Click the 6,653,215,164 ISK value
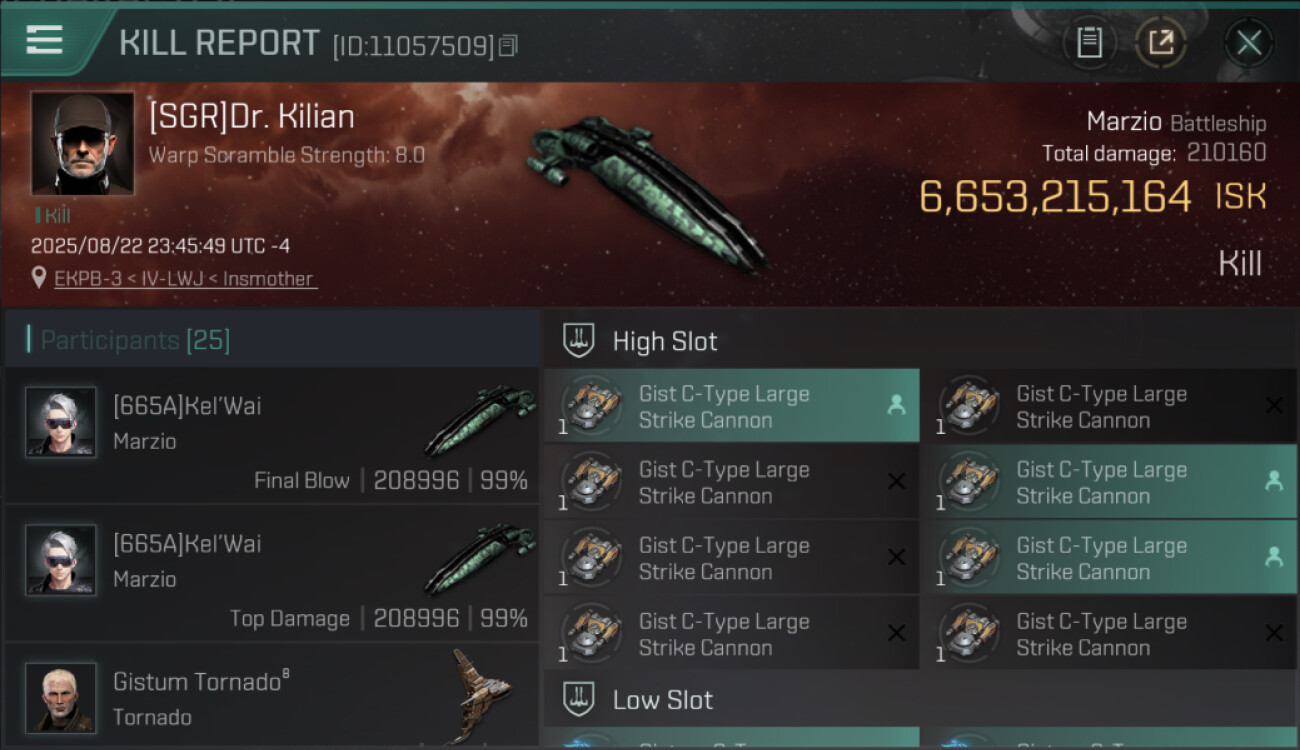The height and width of the screenshot is (750, 1300). coord(1055,197)
